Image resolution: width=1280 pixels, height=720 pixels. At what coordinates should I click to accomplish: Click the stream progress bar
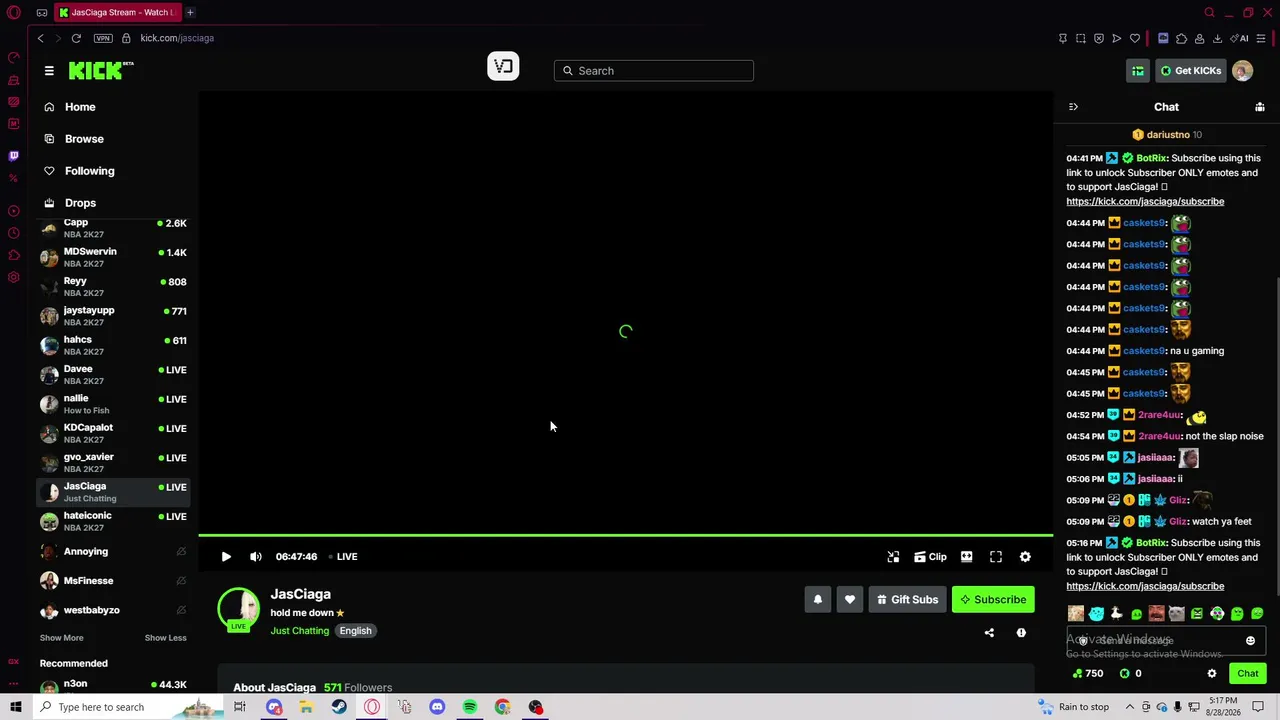coord(625,536)
